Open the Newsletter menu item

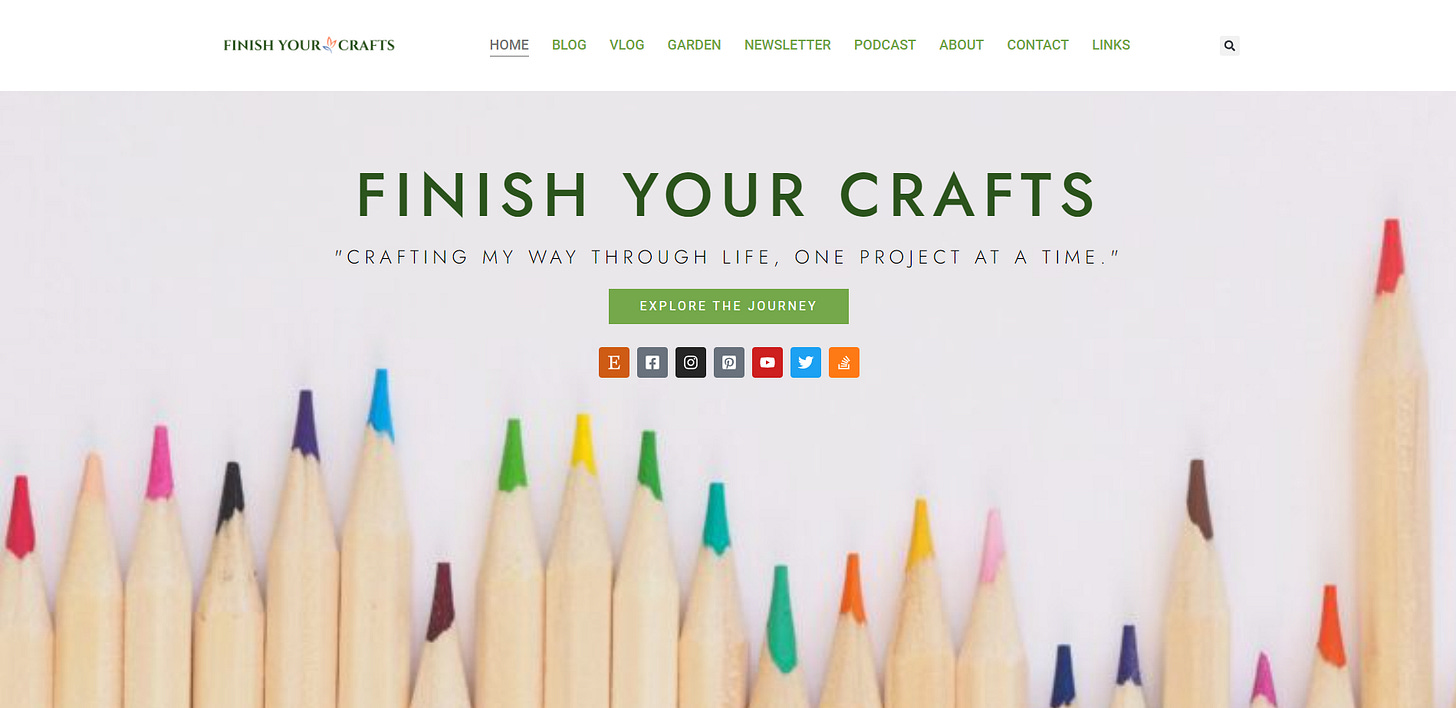(787, 45)
